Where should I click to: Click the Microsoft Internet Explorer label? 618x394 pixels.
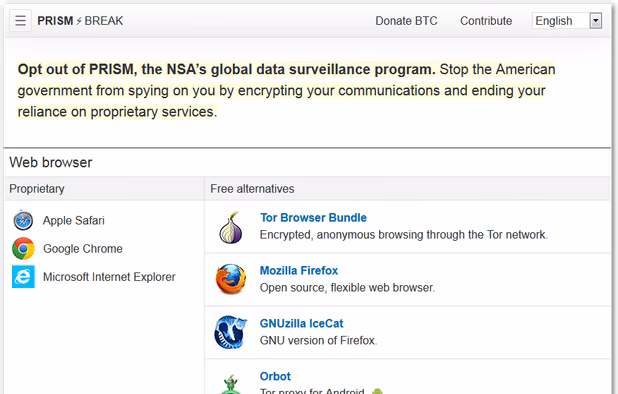[109, 277]
